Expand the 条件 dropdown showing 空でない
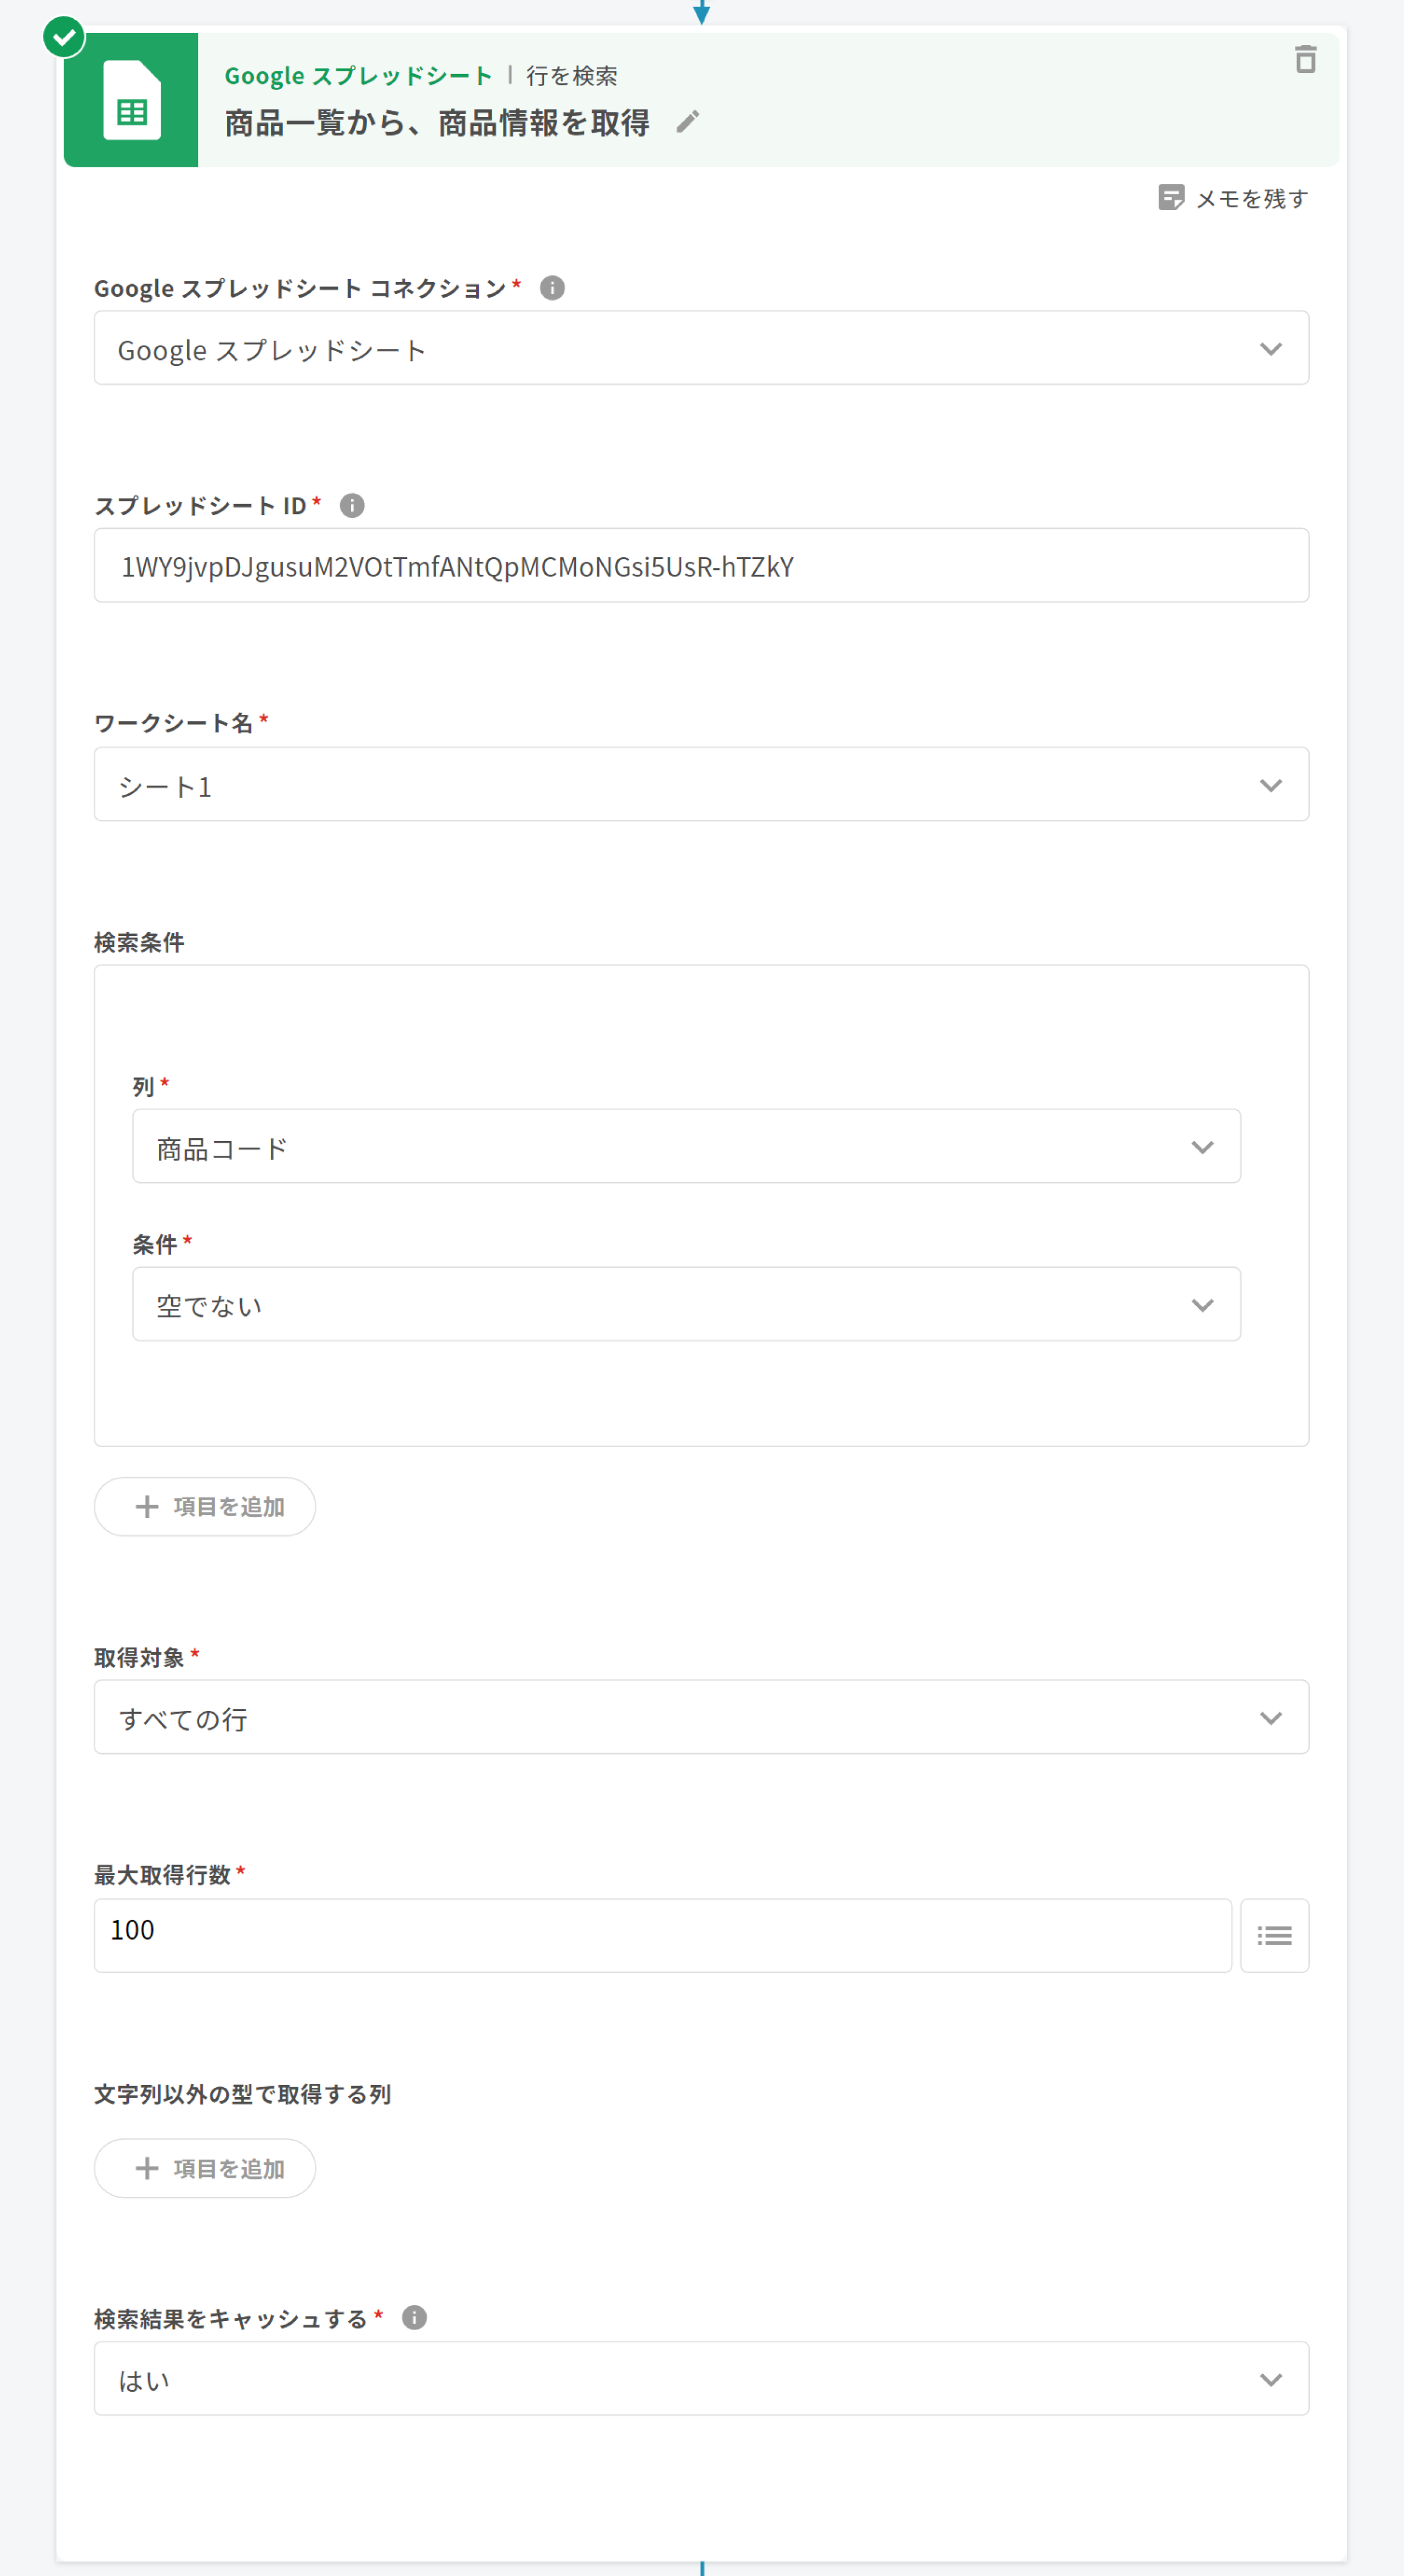The image size is (1404, 2576). pyautogui.click(x=686, y=1305)
